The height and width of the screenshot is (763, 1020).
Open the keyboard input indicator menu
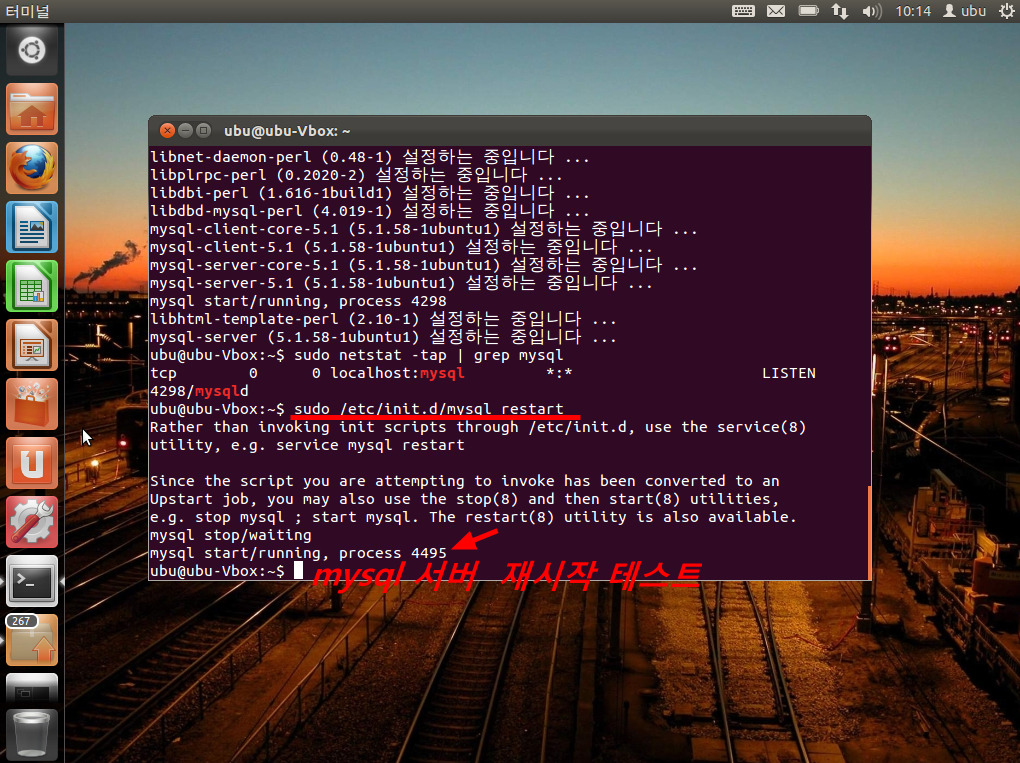[743, 11]
